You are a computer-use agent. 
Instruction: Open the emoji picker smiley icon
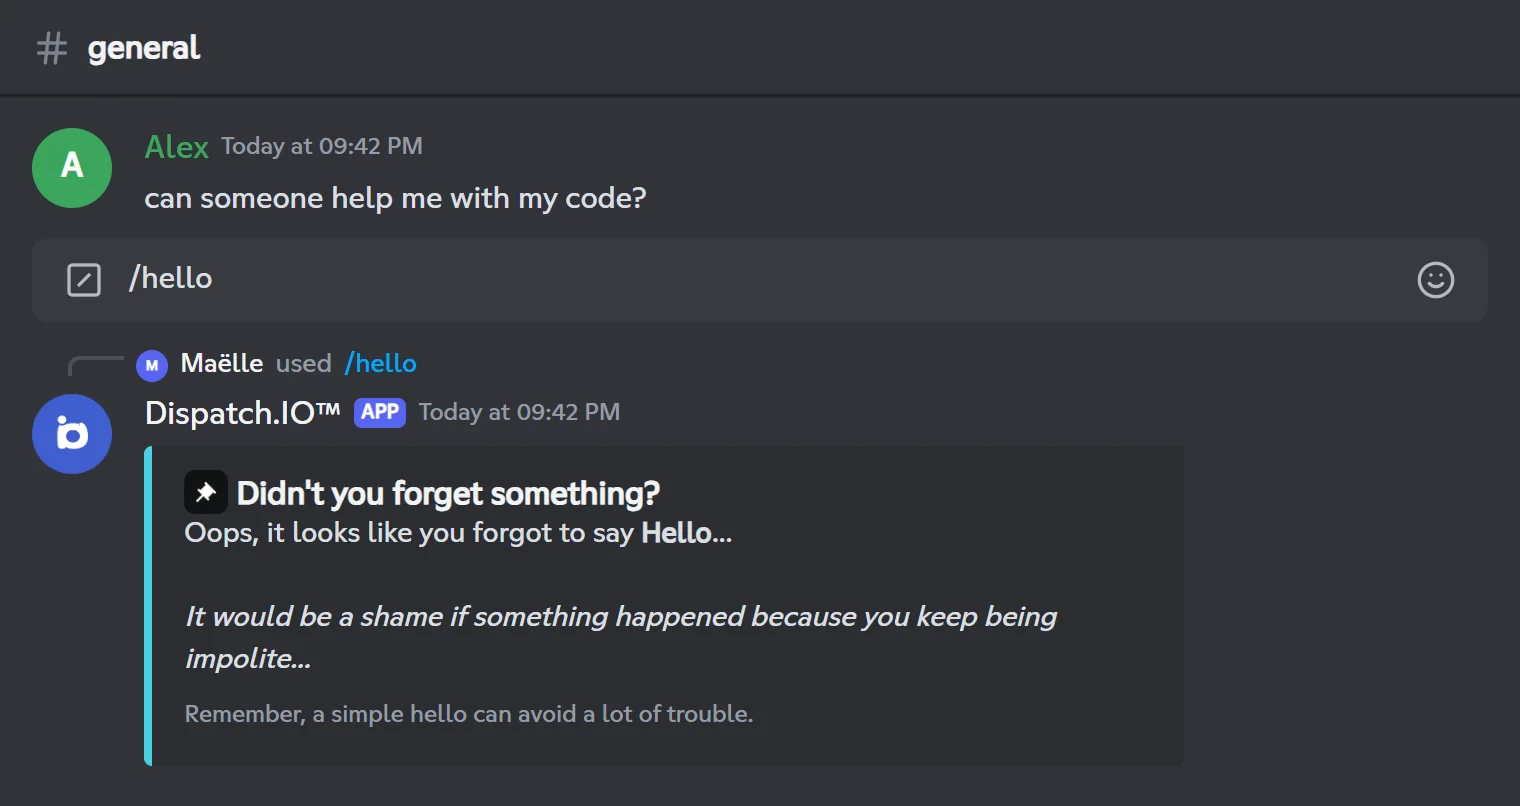[x=1435, y=280]
